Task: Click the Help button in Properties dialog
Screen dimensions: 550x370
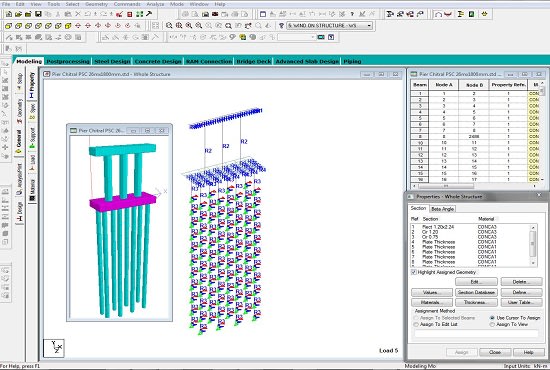Action: click(x=529, y=352)
